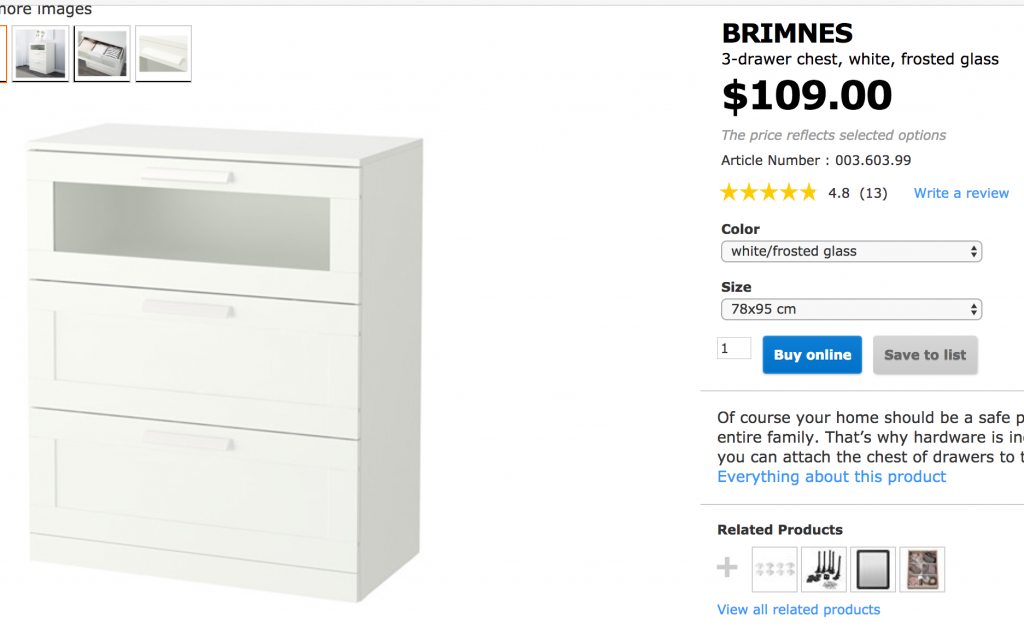Screen dimensions: 1024x628
Task: Expand the Size dropdown showing 78x95 cm
Action: [x=851, y=309]
